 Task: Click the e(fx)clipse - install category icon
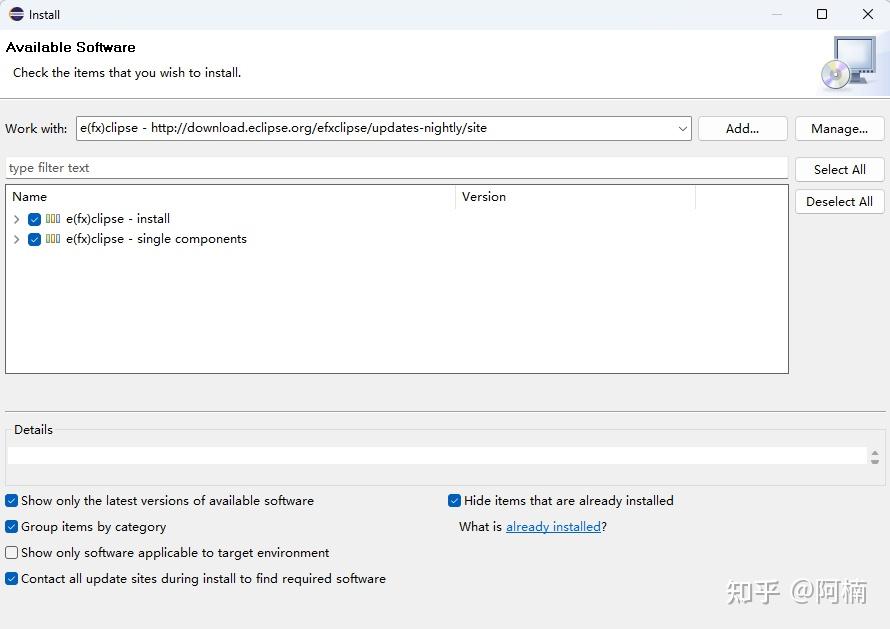[53, 219]
